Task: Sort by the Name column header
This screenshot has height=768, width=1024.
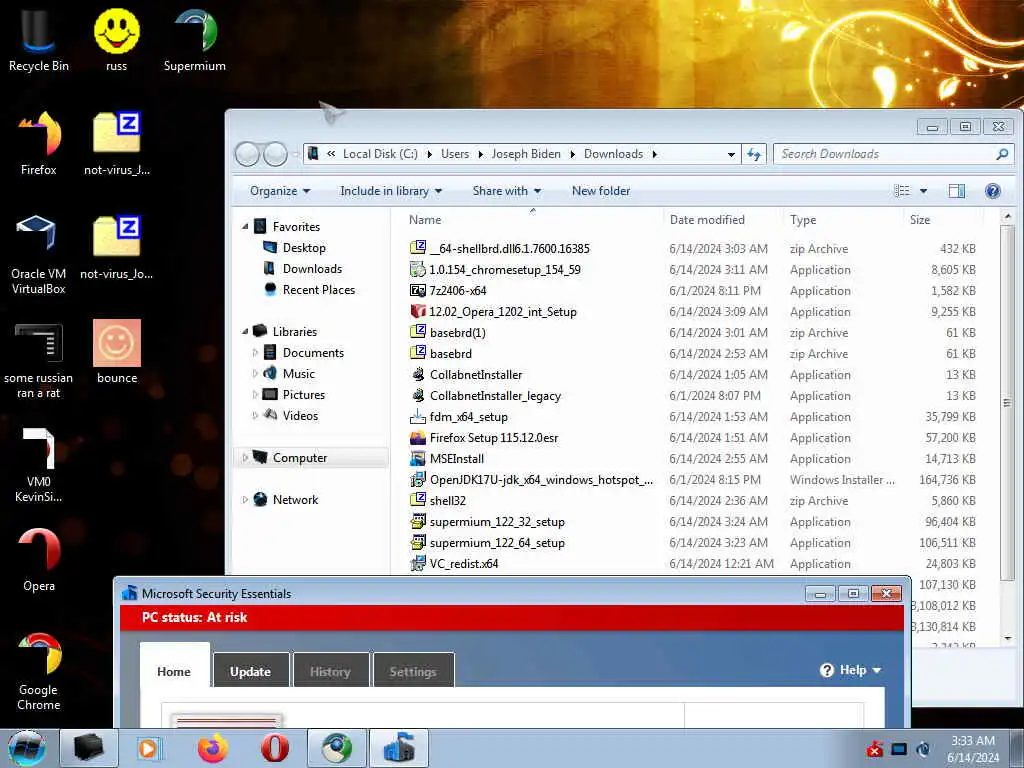Action: click(x=532, y=220)
